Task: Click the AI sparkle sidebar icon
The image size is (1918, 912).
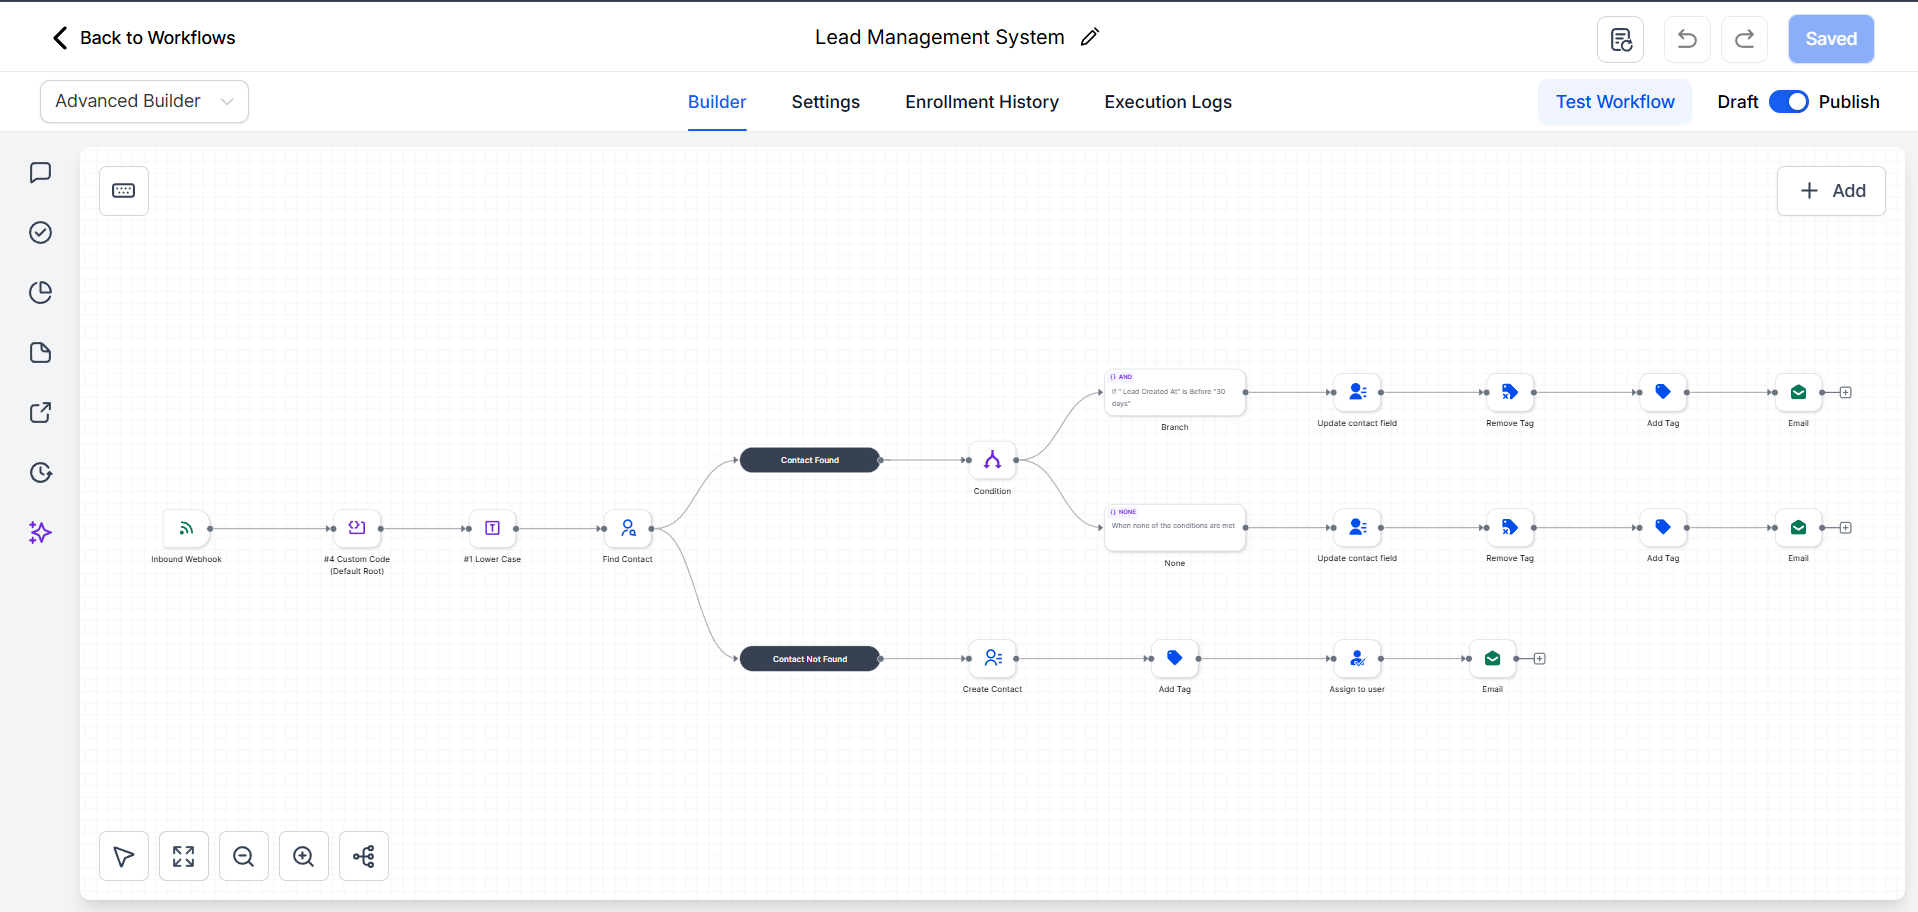Action: coord(40,533)
